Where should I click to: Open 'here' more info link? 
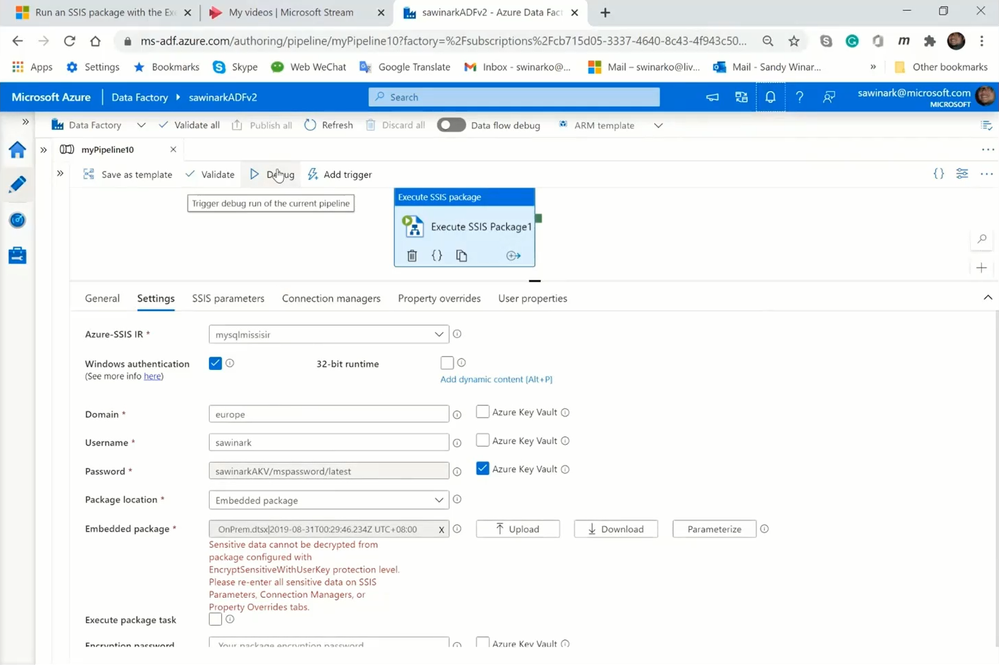point(152,376)
